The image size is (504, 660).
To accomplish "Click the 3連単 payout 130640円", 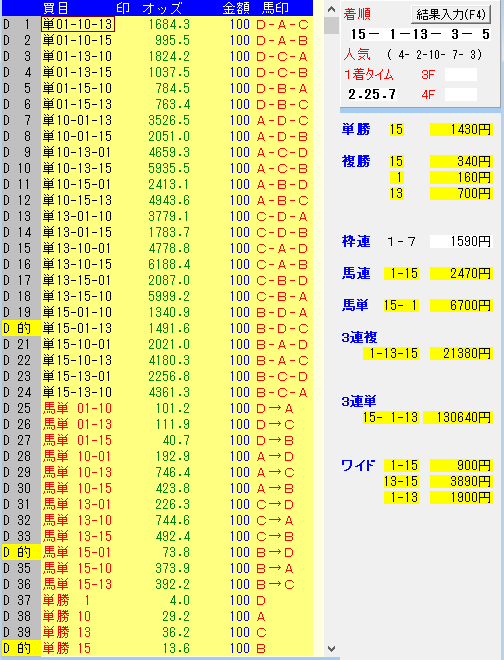I will click(x=458, y=417).
